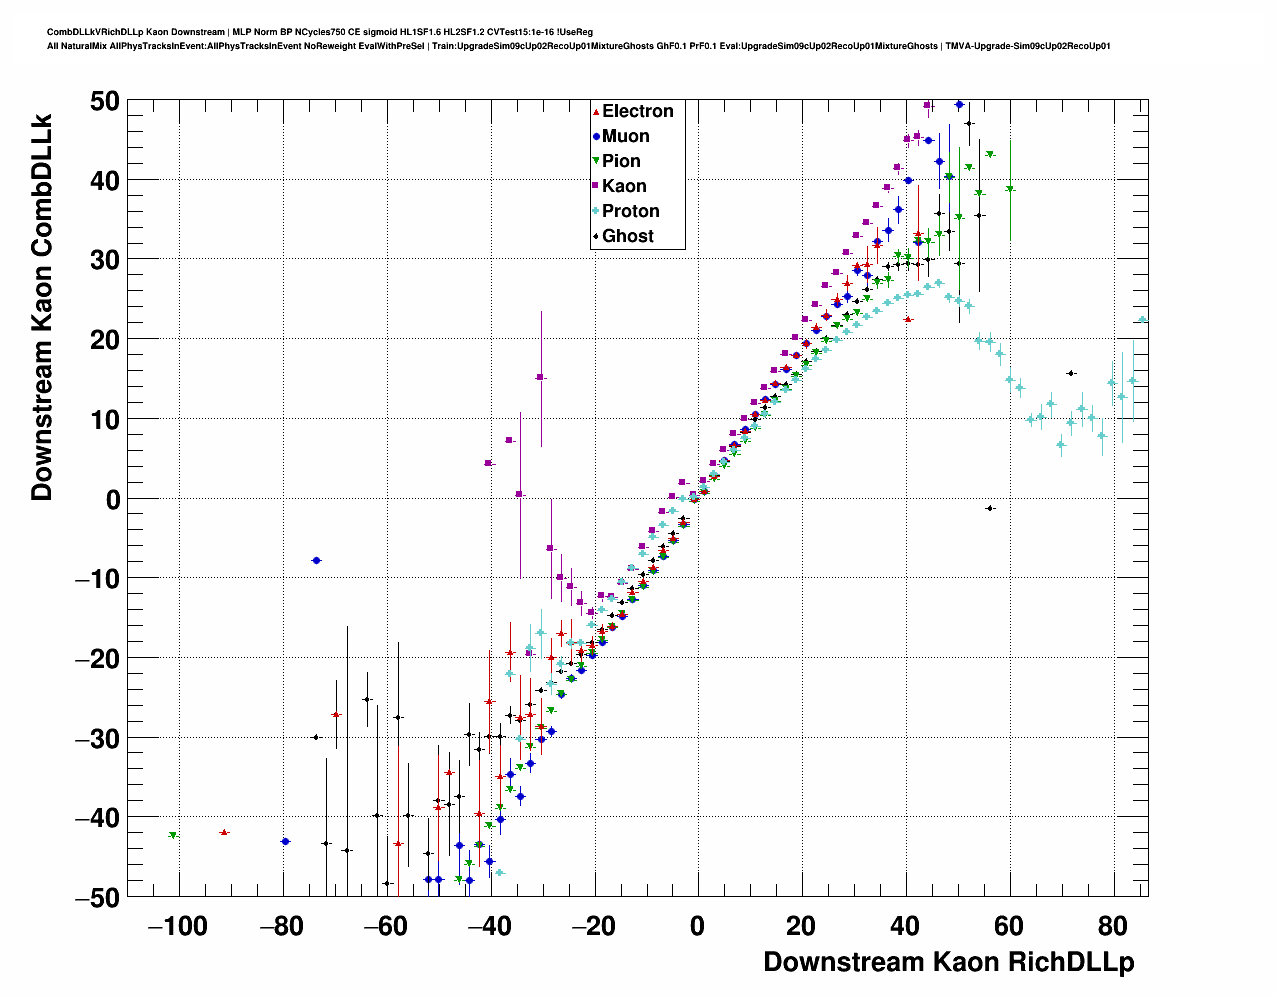Click the red triangle Electron legend marker
The height and width of the screenshot is (996, 1276).
coord(596,111)
